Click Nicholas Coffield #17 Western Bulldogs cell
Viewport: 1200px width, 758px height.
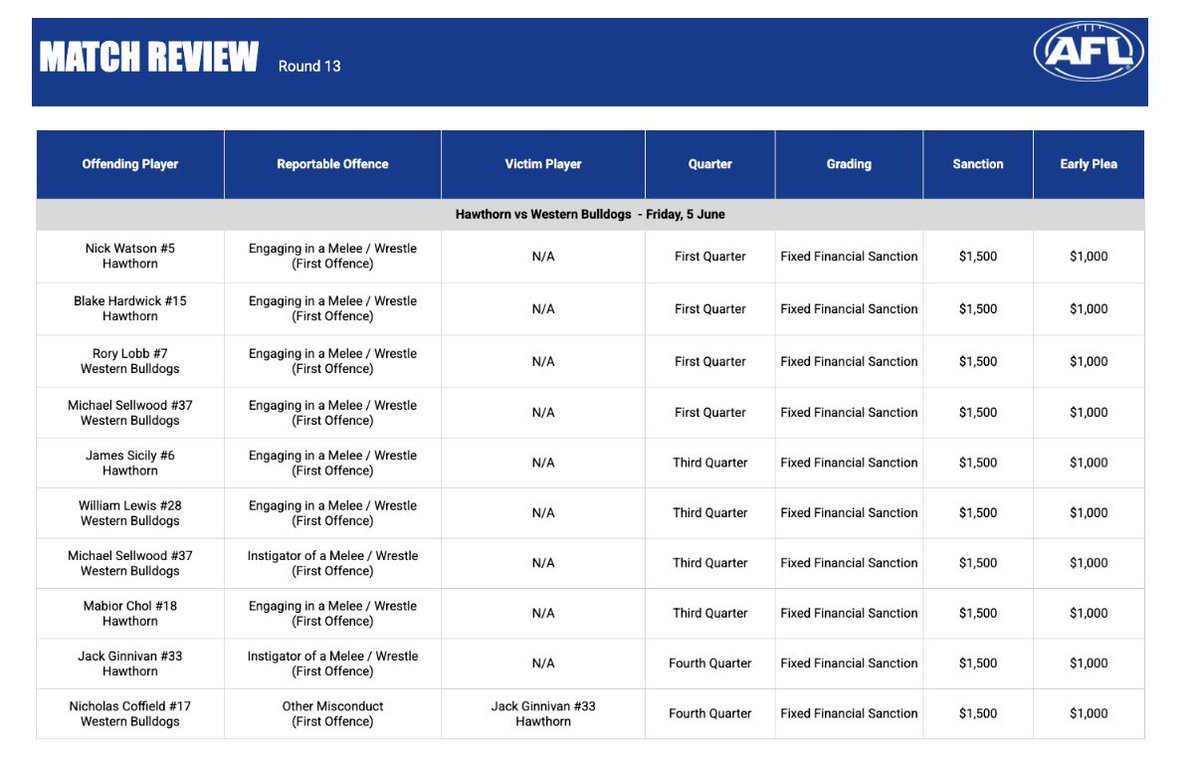[130, 714]
